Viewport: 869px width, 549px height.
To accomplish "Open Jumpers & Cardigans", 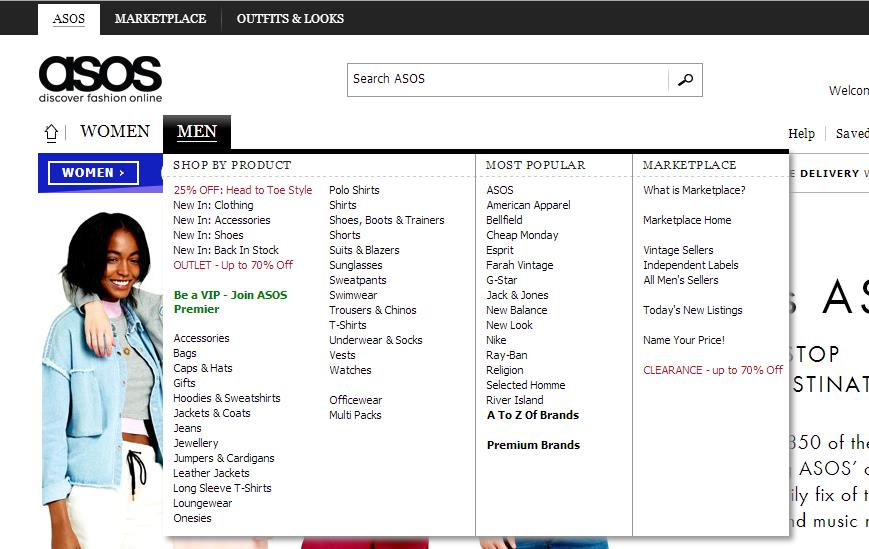I will tap(223, 458).
